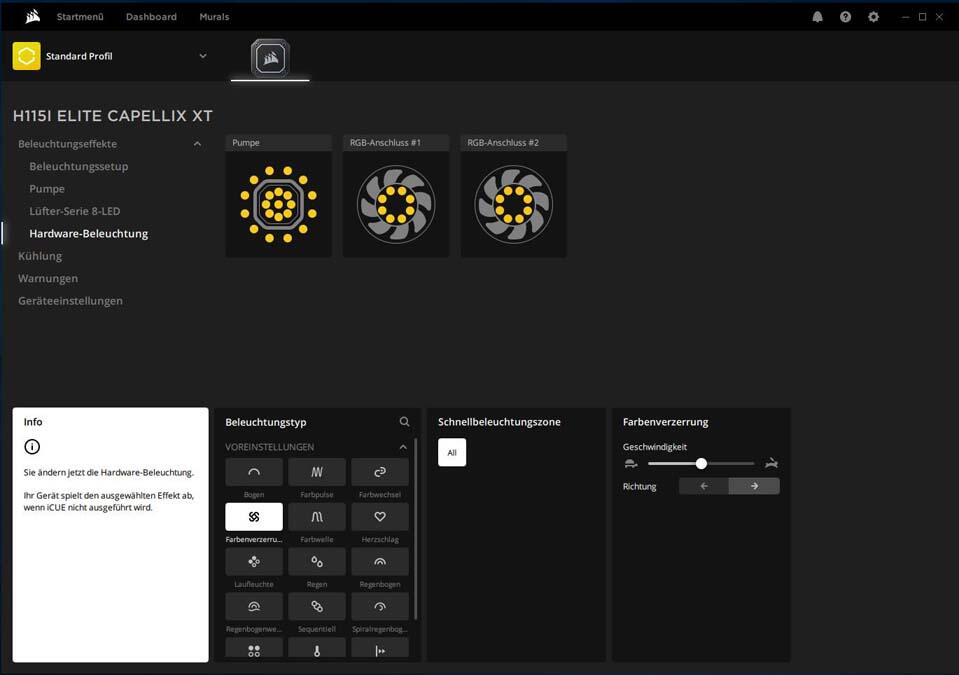Open the help question mark icon

tap(845, 17)
